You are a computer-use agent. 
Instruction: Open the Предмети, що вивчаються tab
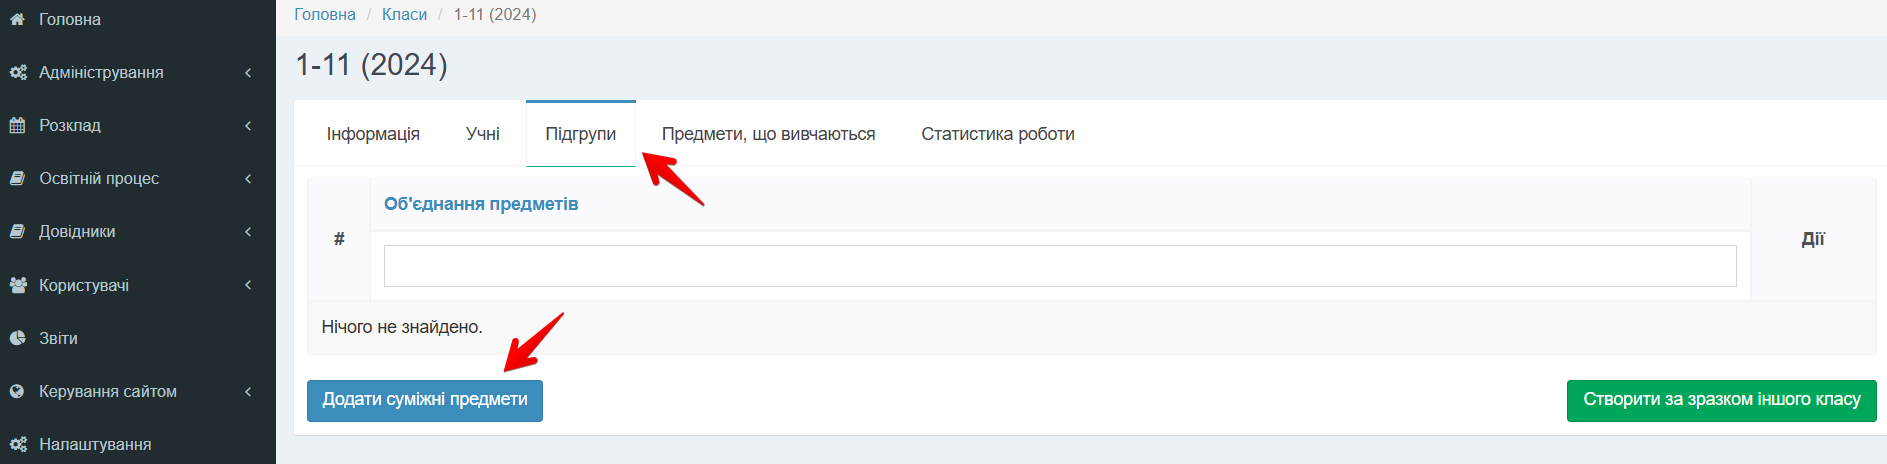(768, 134)
